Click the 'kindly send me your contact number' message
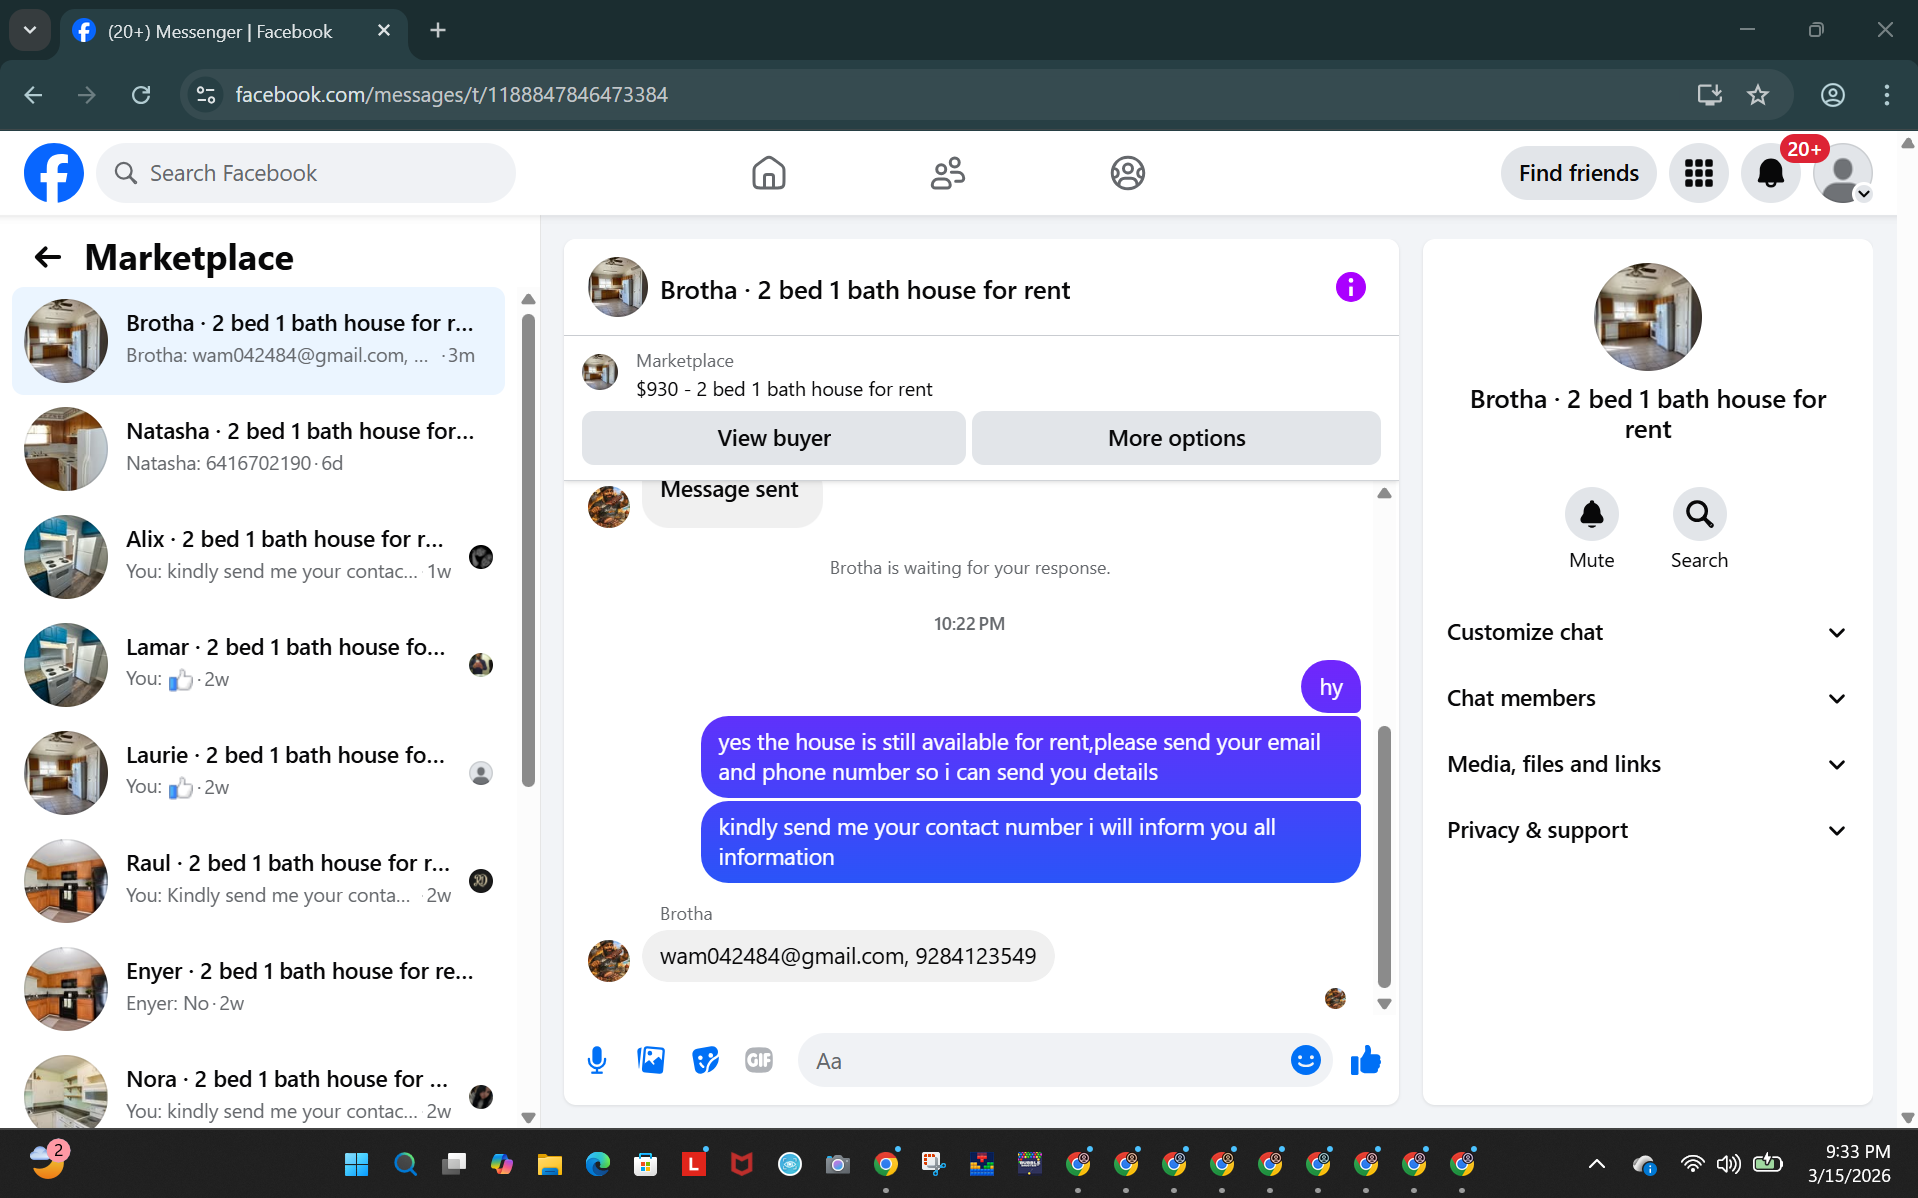Screen dimensions: 1918x1198 [1030, 842]
